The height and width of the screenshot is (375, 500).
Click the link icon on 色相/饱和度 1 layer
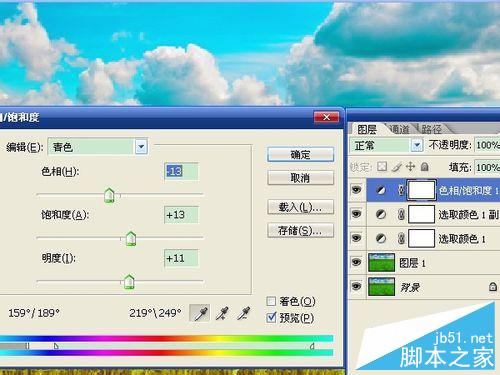402,190
